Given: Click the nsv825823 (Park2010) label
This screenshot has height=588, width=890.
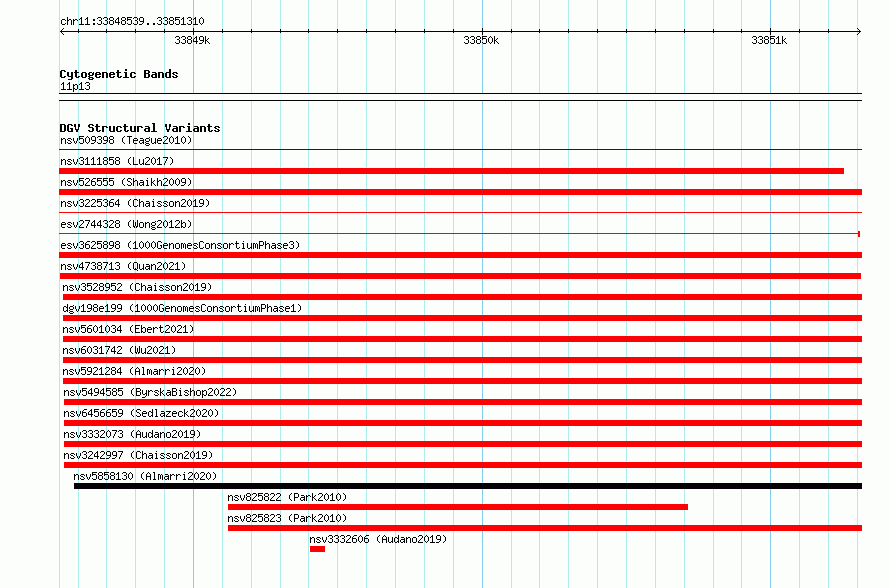Looking at the screenshot, I should (x=287, y=518).
